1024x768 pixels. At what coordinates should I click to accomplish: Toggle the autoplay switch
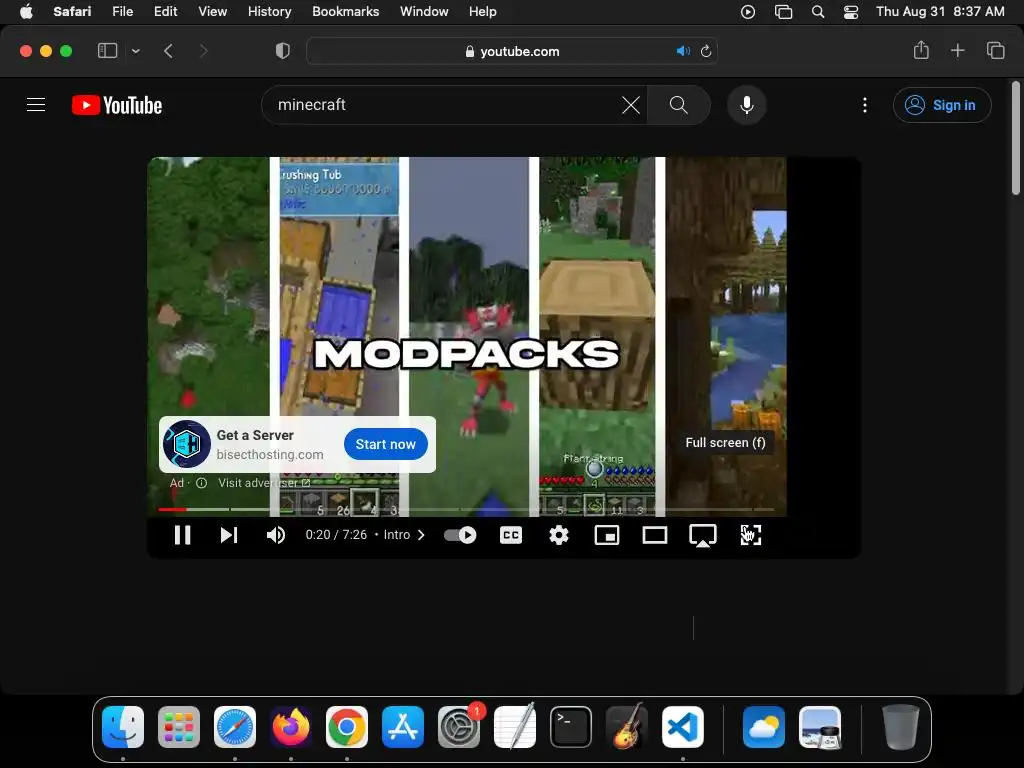click(x=460, y=535)
